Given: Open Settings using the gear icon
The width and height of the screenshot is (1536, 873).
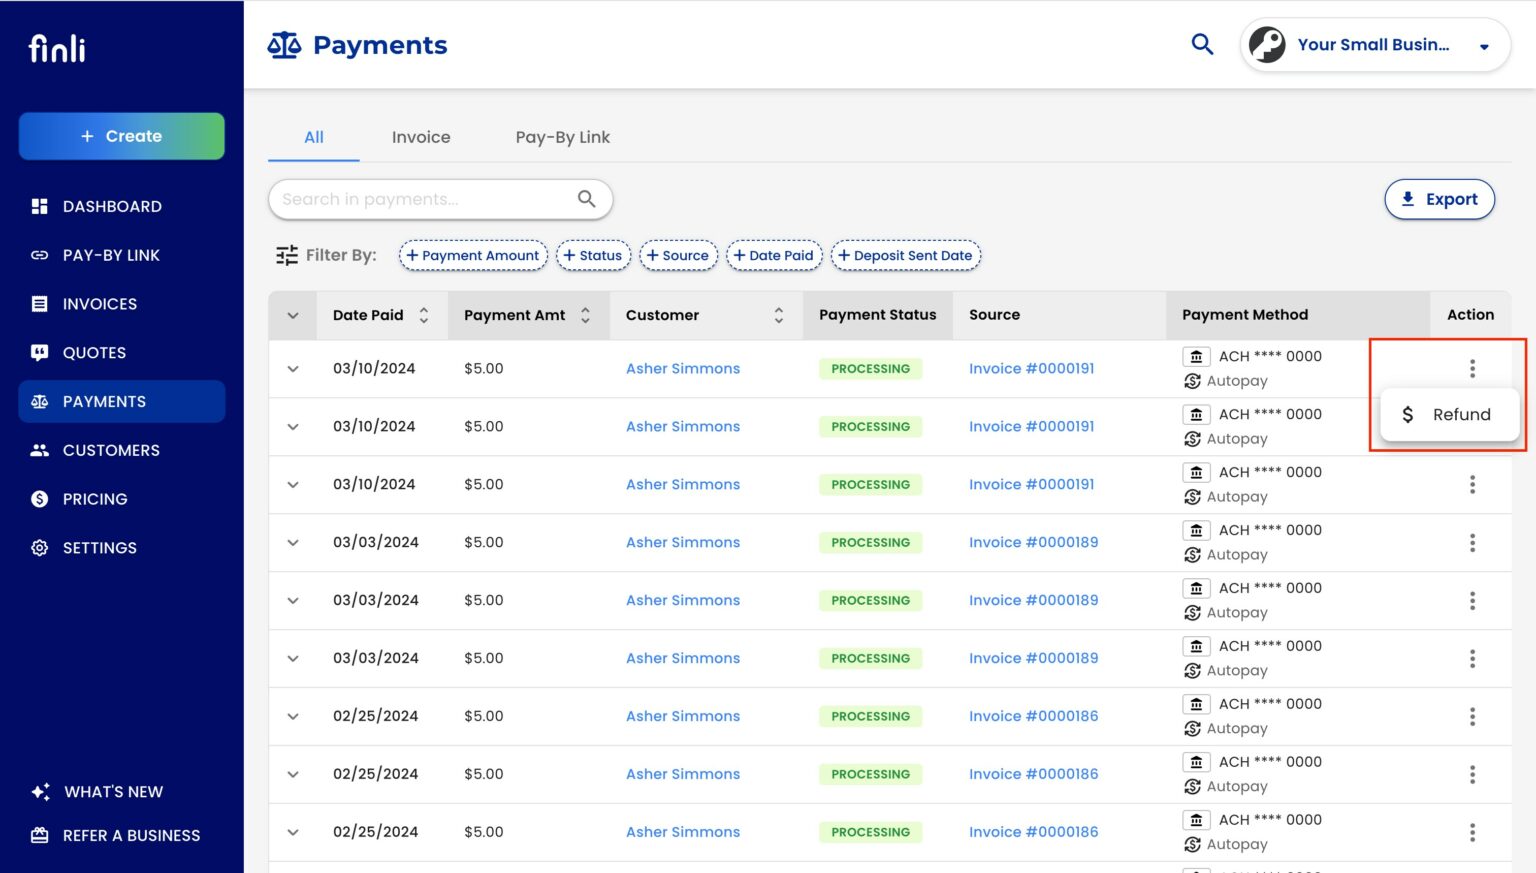Looking at the screenshot, I should 39,547.
